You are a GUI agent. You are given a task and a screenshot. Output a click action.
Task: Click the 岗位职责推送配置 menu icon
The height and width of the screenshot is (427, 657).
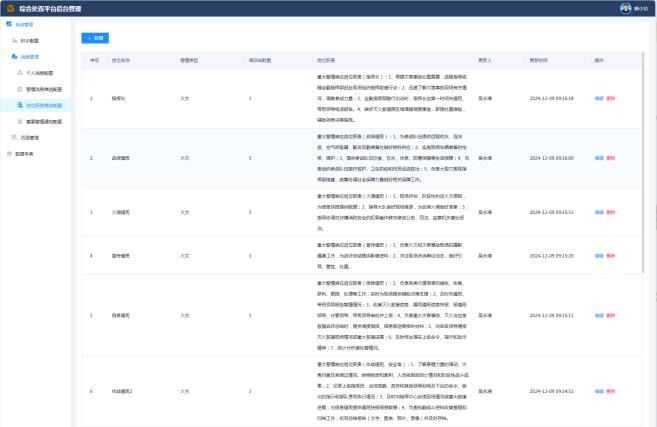[x=20, y=103]
